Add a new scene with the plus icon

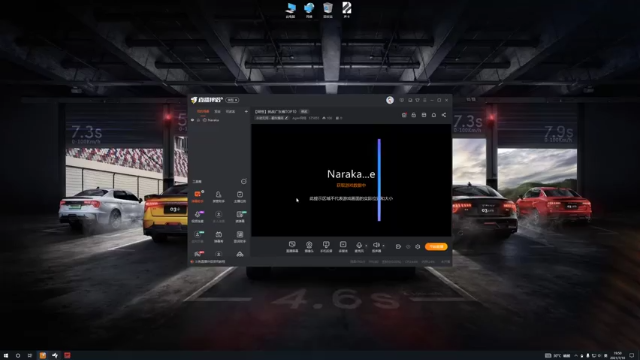click(246, 111)
